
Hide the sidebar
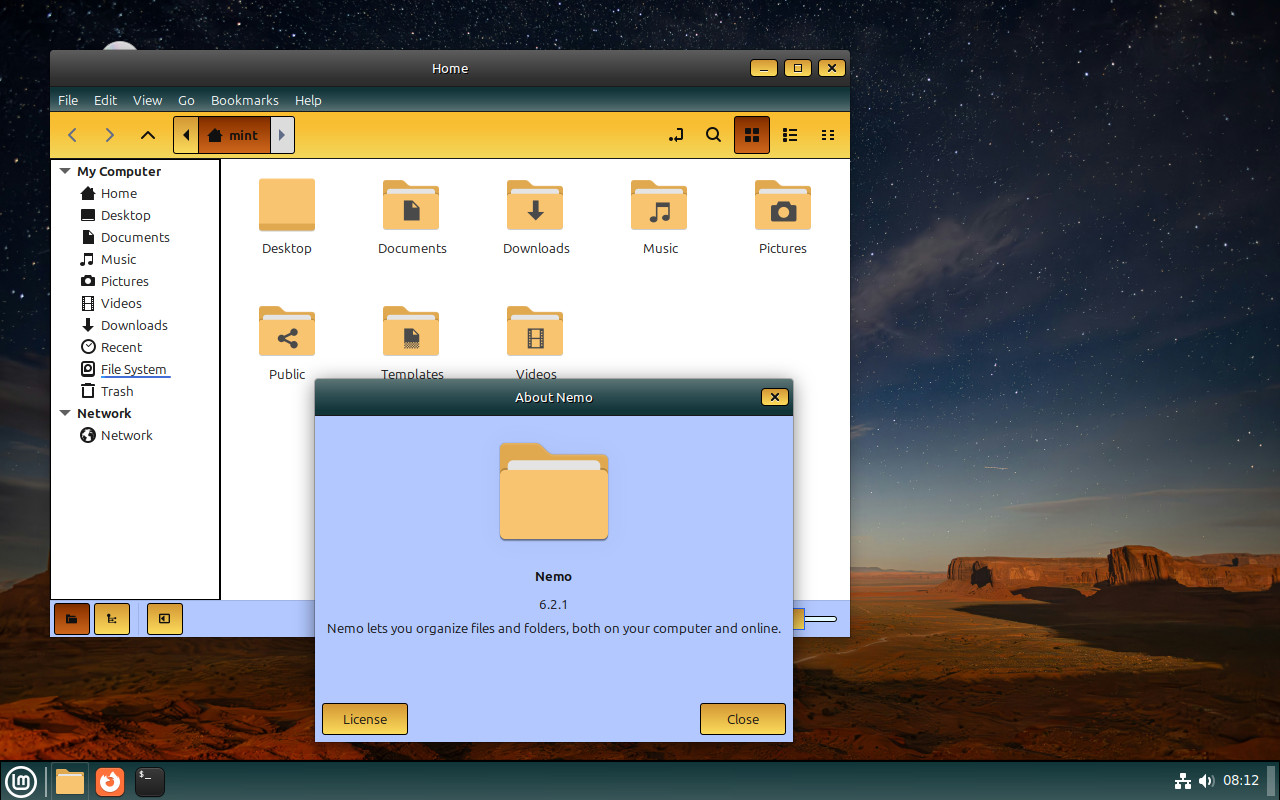165,619
